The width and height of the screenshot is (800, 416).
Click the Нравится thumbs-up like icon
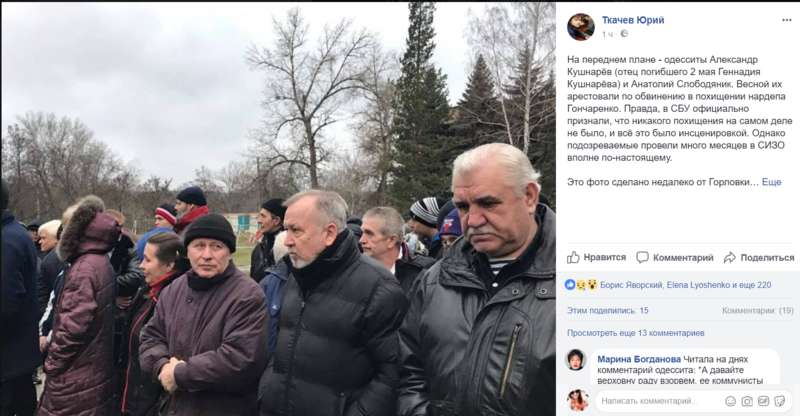pos(573,257)
